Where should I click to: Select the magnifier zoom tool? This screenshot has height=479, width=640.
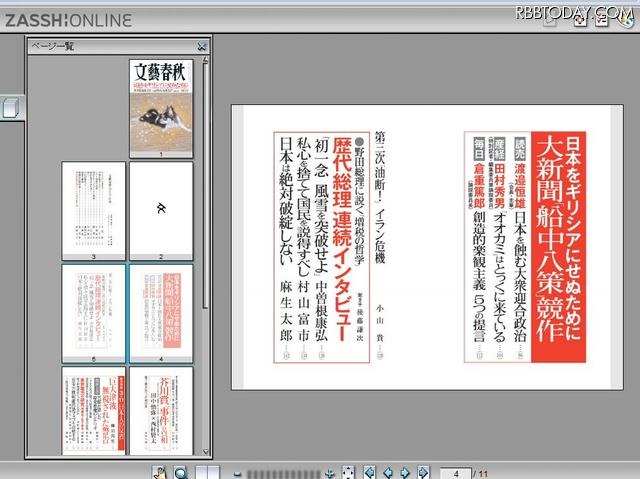tap(181, 471)
